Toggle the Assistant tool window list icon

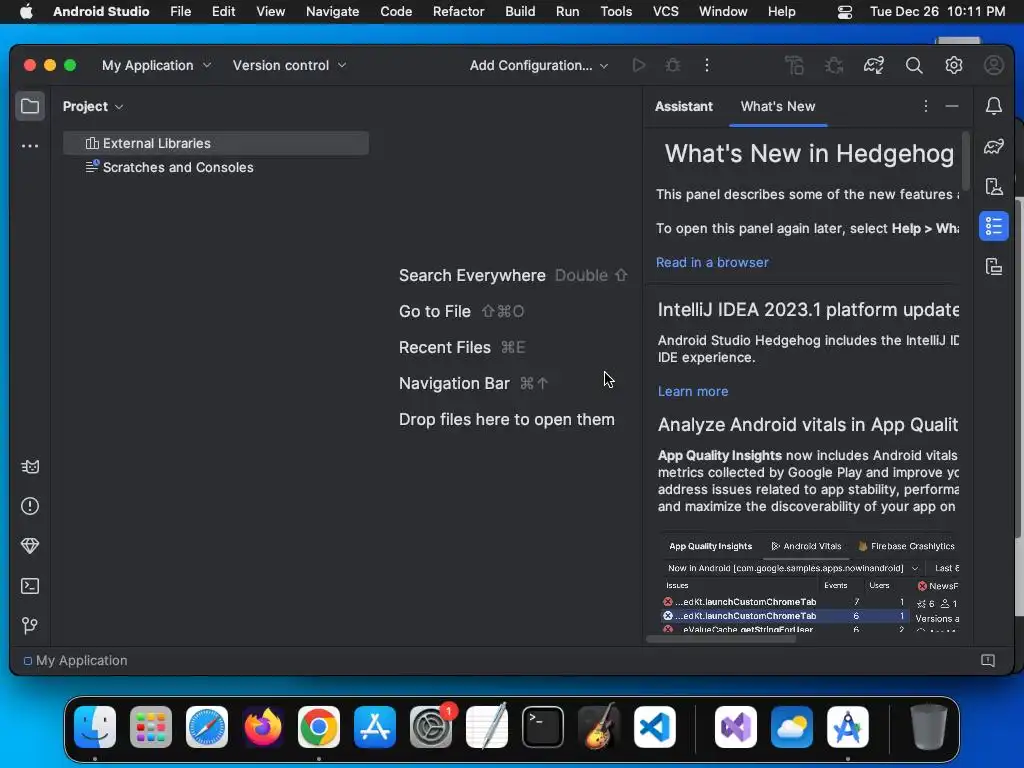pyautogui.click(x=994, y=227)
